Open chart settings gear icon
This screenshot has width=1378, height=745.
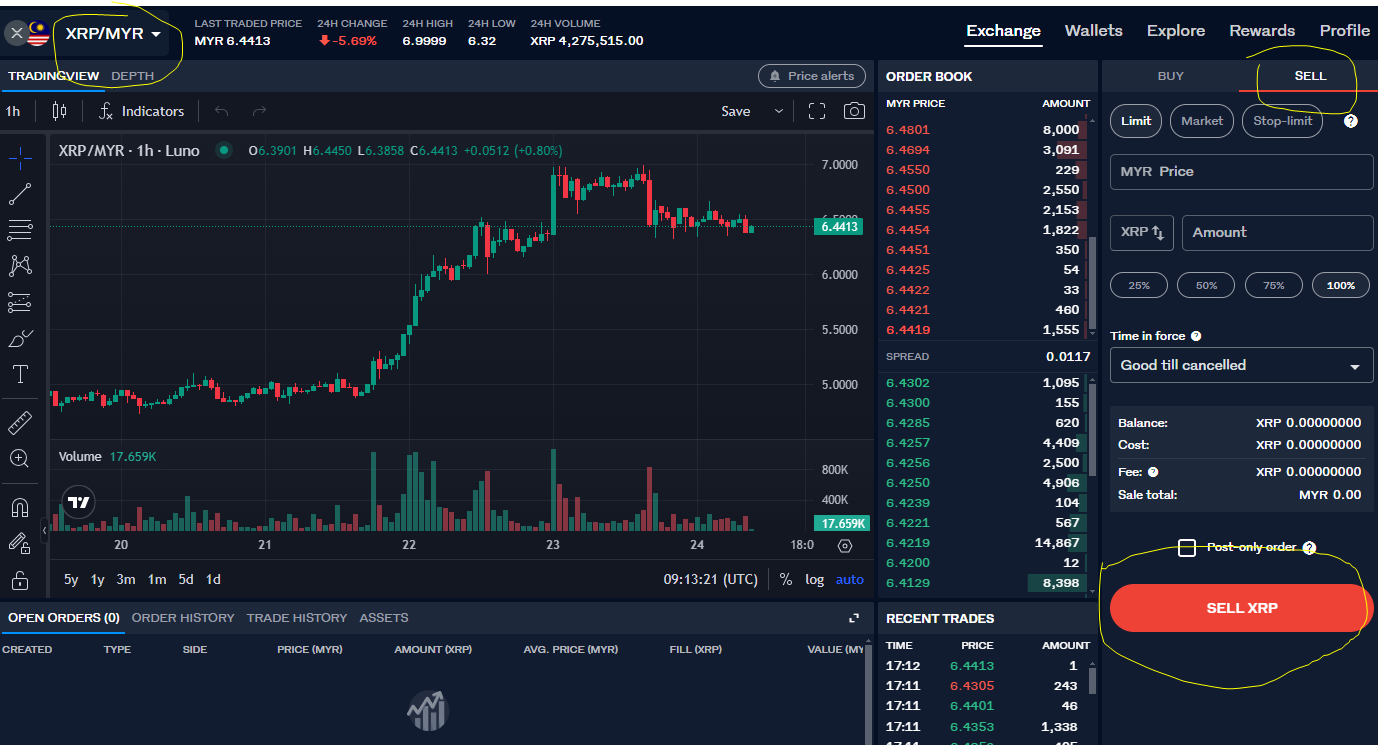coord(845,546)
